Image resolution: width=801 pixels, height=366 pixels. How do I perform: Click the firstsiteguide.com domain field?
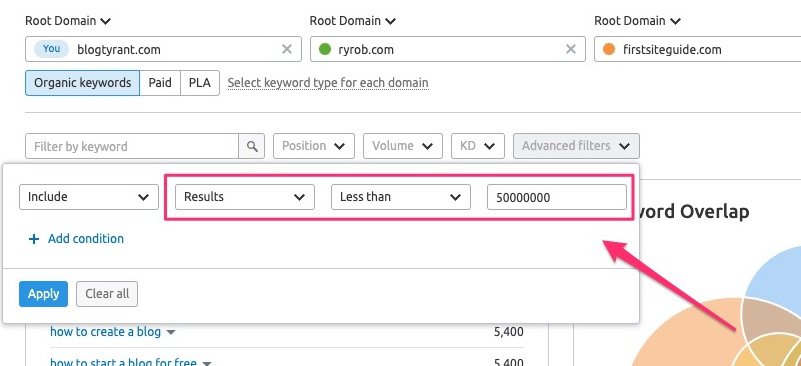coord(698,49)
